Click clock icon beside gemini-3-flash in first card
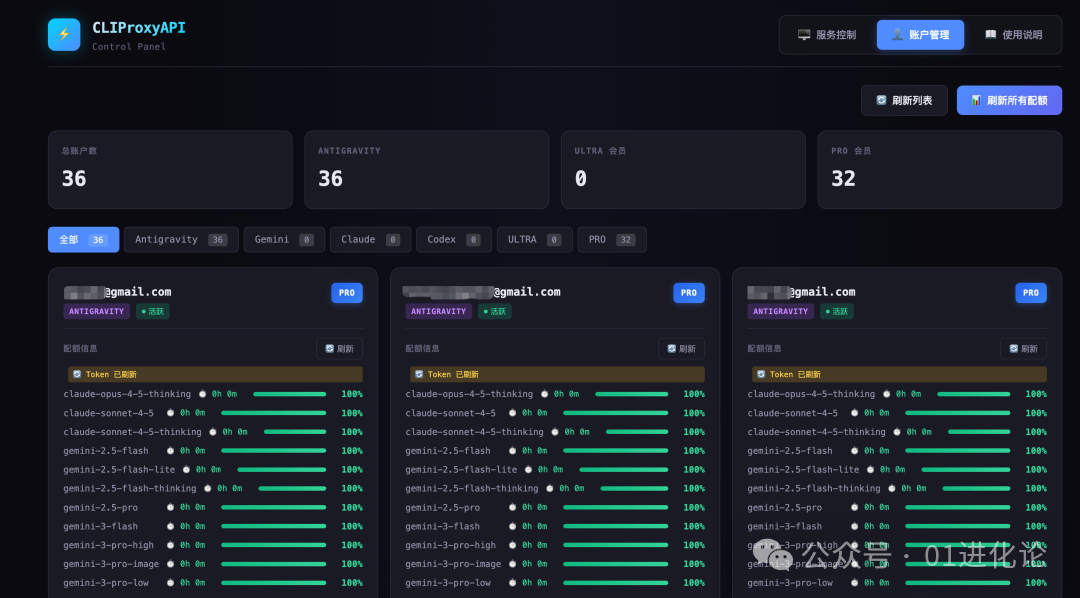Screen dimensions: 1080x598 (171, 526)
